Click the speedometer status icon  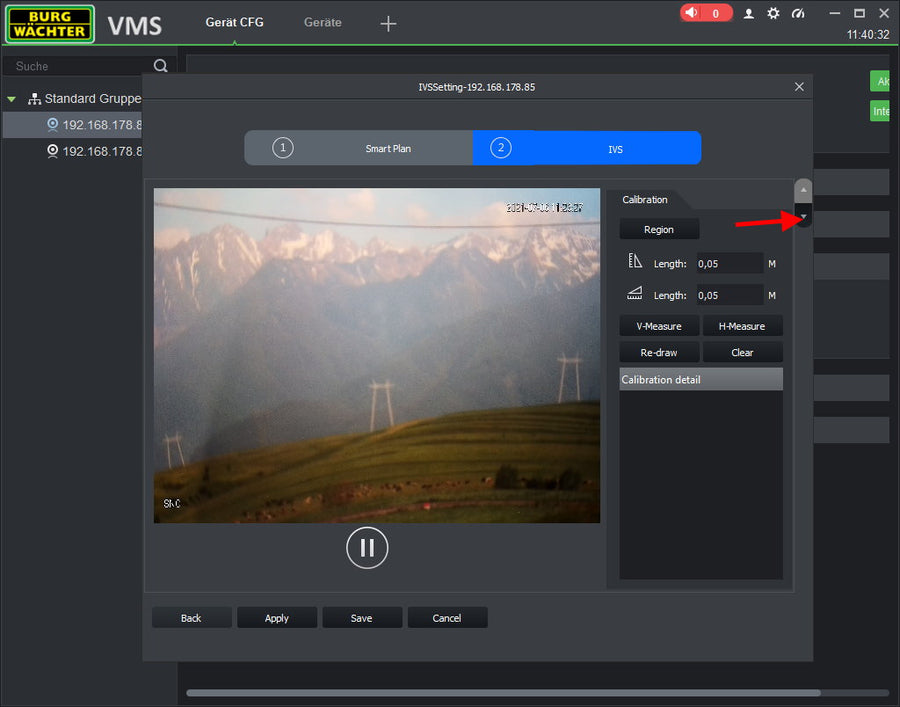[x=798, y=13]
